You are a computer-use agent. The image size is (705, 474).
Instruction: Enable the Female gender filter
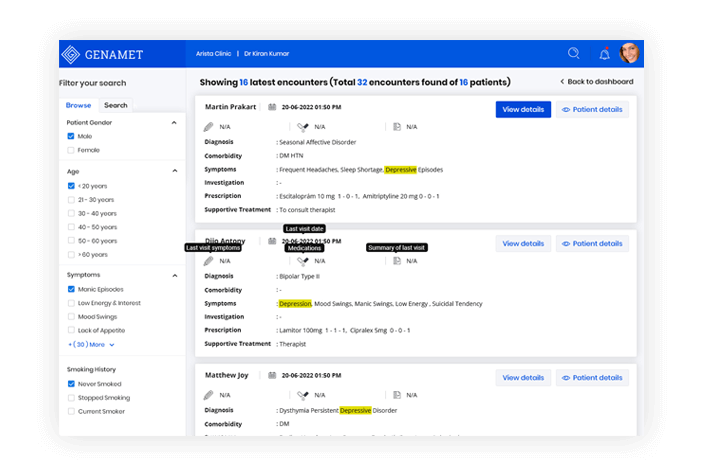71,150
